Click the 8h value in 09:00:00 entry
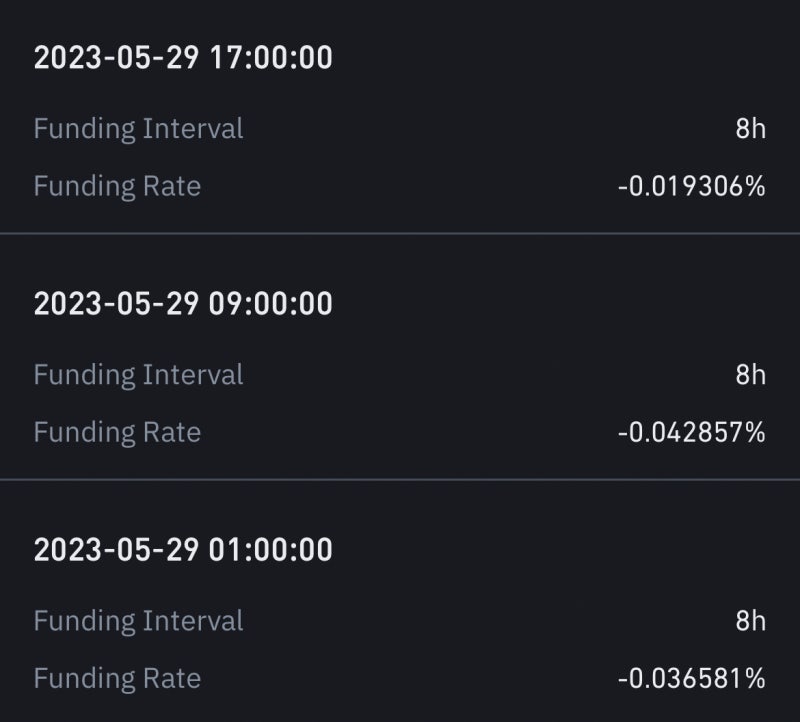 click(x=751, y=375)
